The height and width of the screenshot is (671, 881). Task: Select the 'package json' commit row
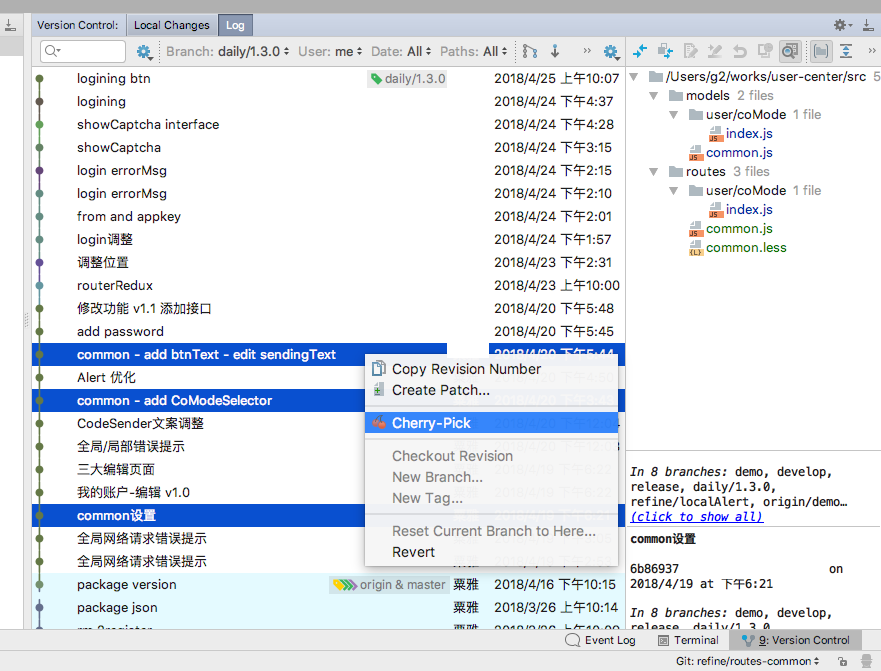pos(329,608)
